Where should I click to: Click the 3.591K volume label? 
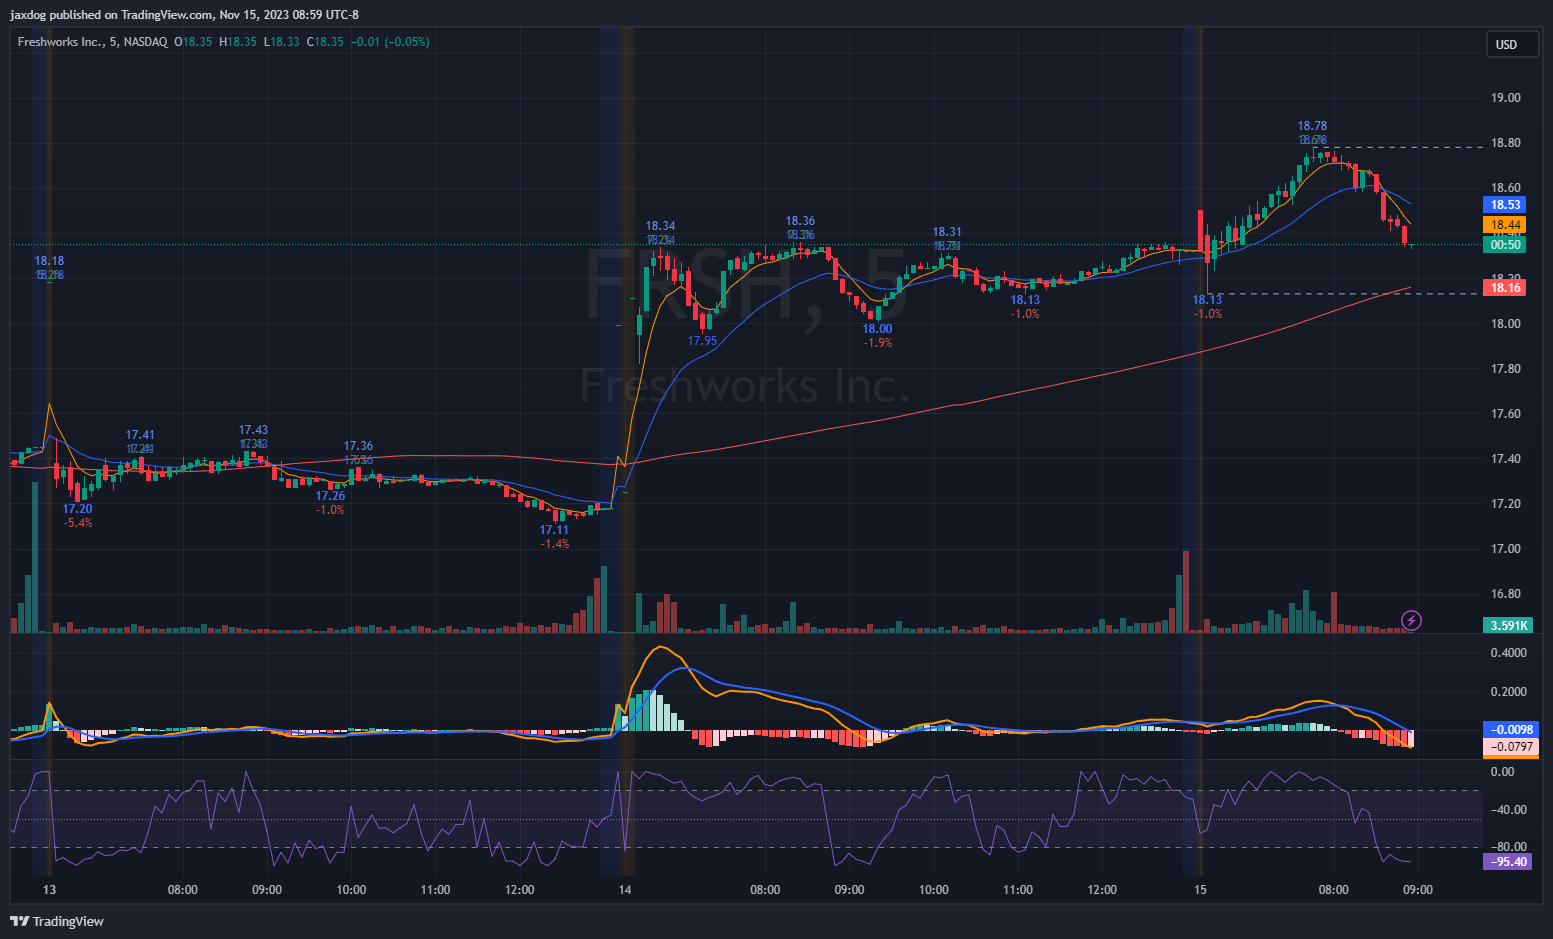1509,626
